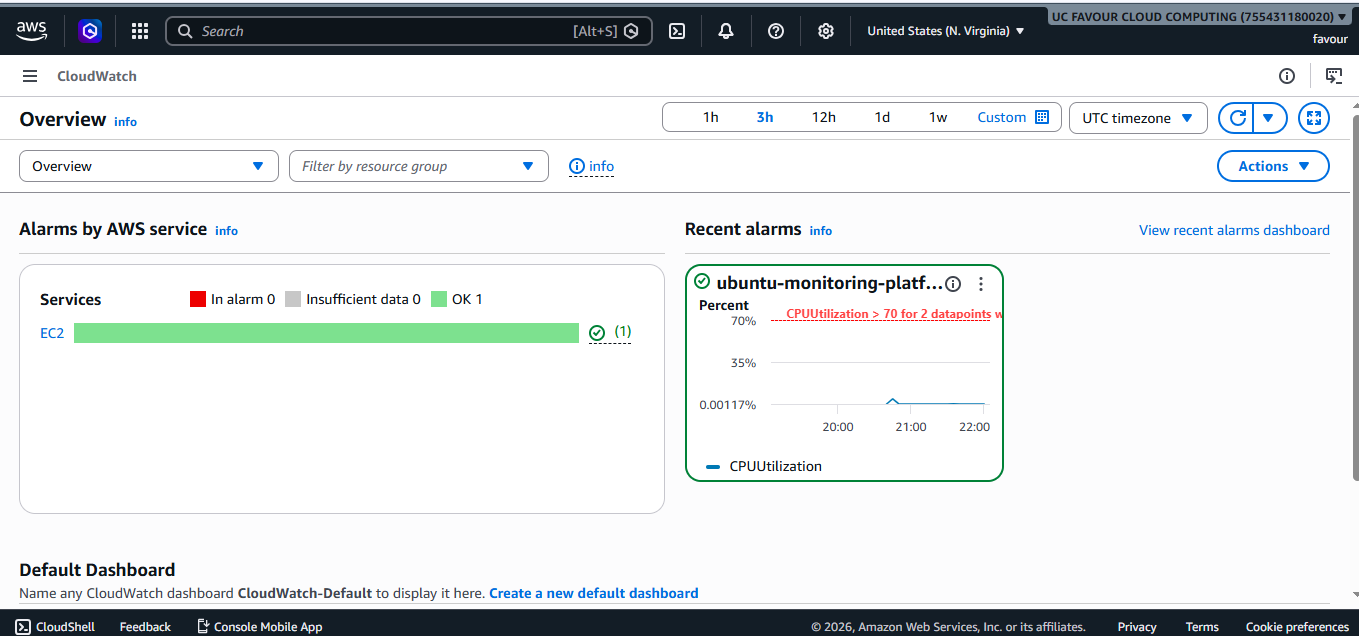Open the Amazon Q purple icon

90,31
